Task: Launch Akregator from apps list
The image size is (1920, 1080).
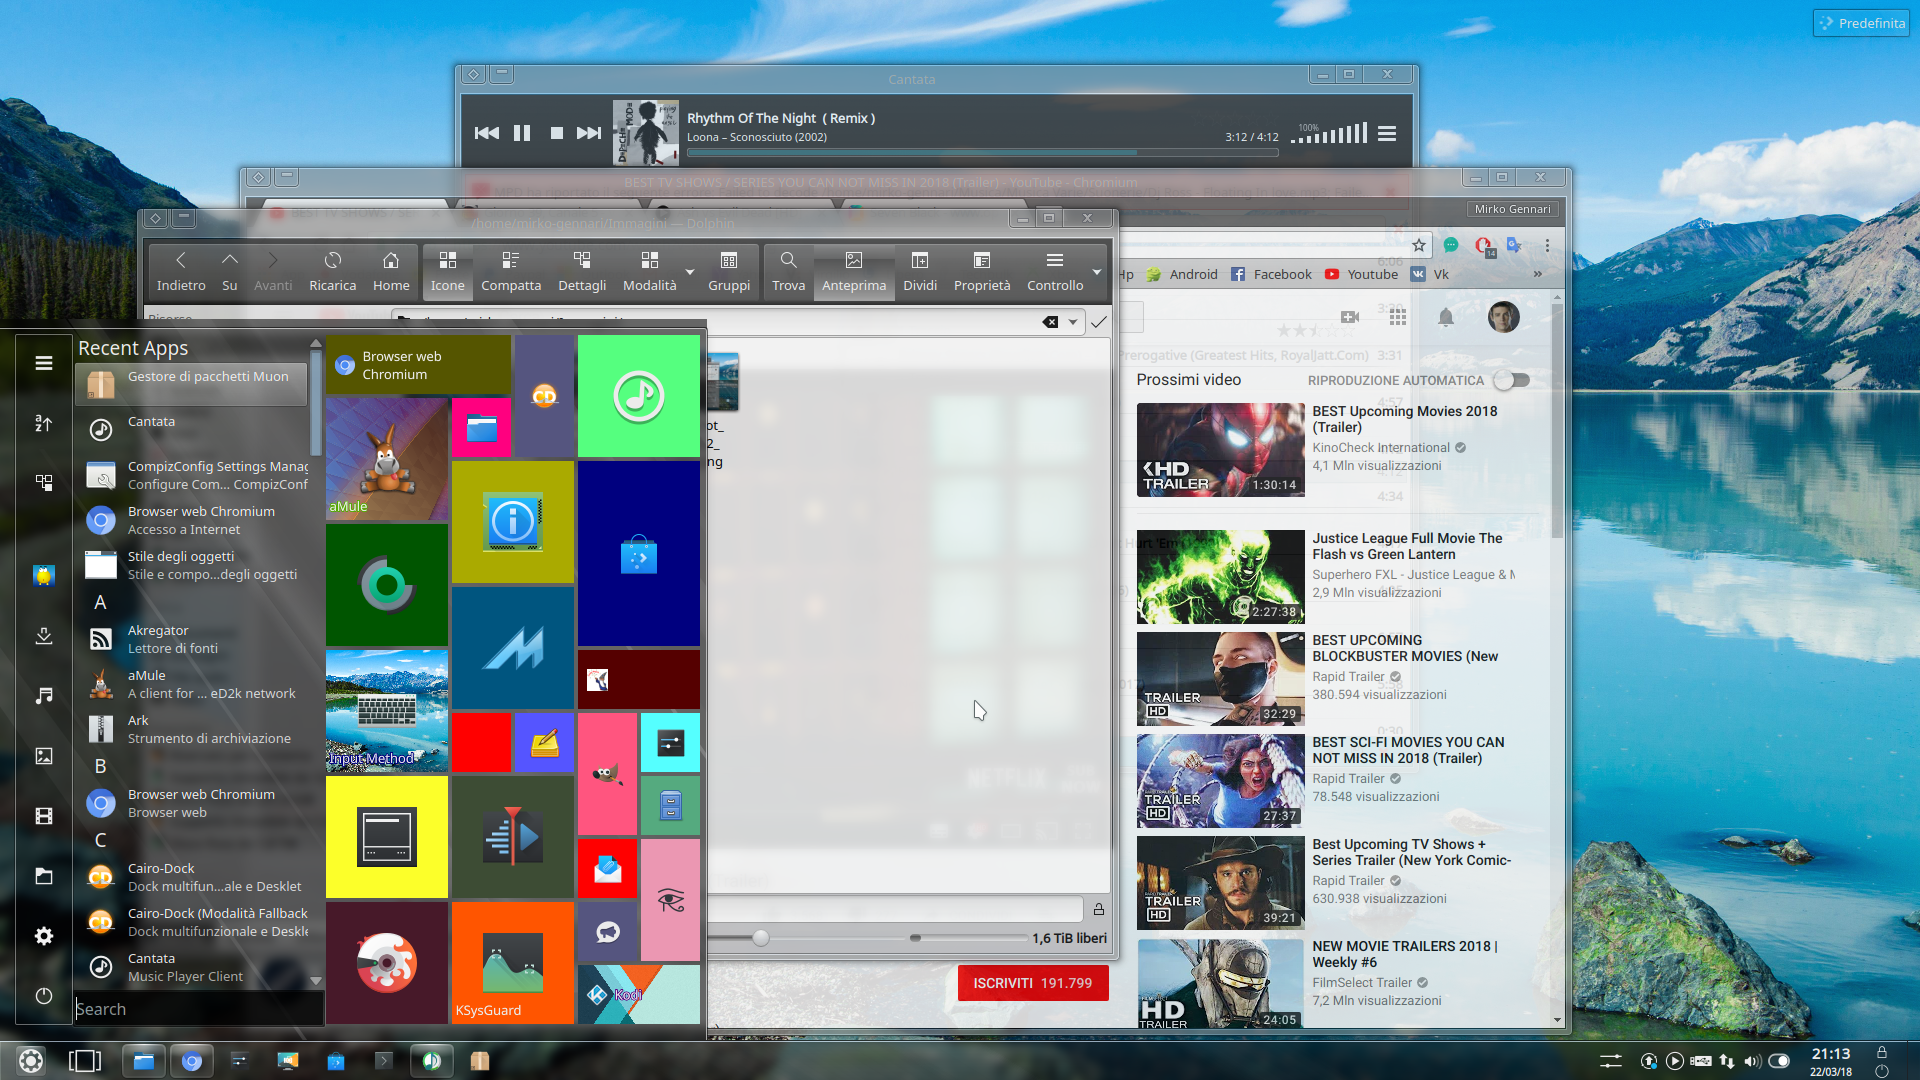Action: 191,639
